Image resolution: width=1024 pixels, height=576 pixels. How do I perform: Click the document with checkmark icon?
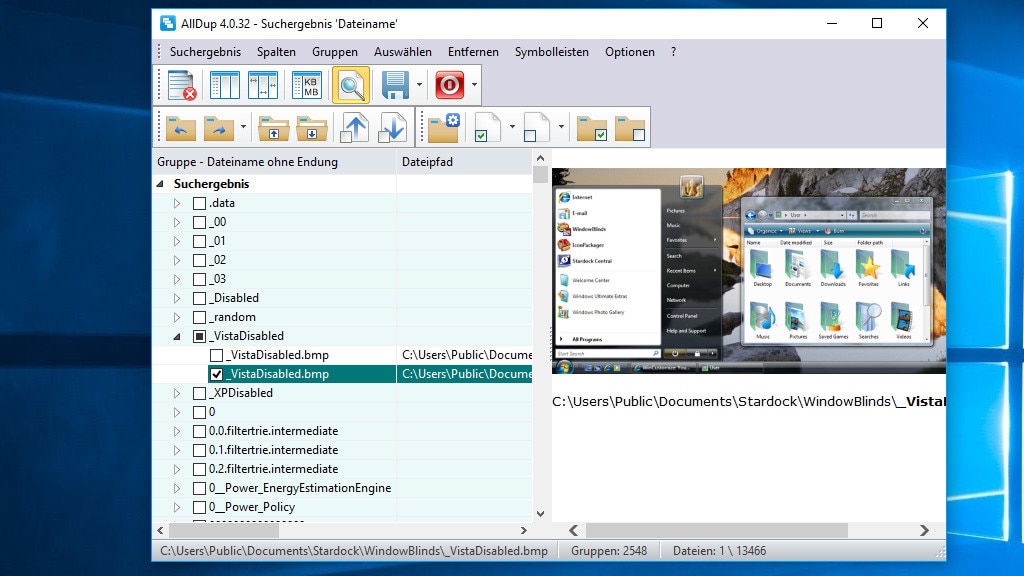[487, 127]
